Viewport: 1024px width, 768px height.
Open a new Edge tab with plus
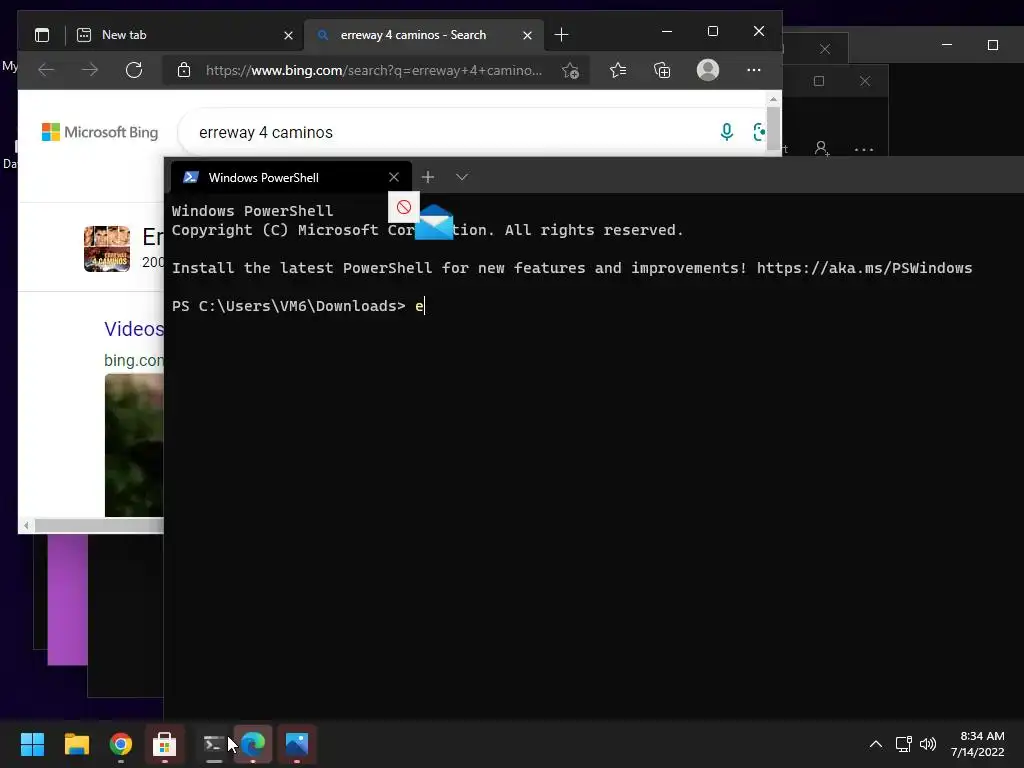[x=562, y=35]
